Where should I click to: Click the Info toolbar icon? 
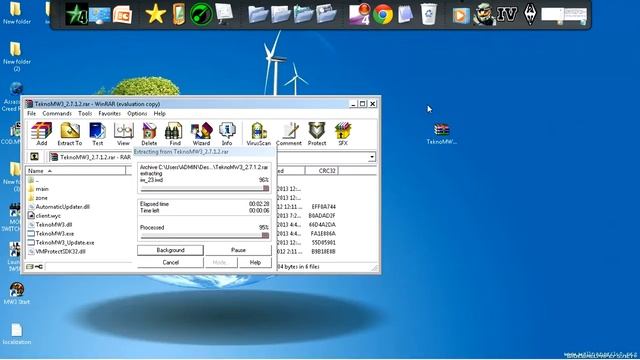pos(227,133)
